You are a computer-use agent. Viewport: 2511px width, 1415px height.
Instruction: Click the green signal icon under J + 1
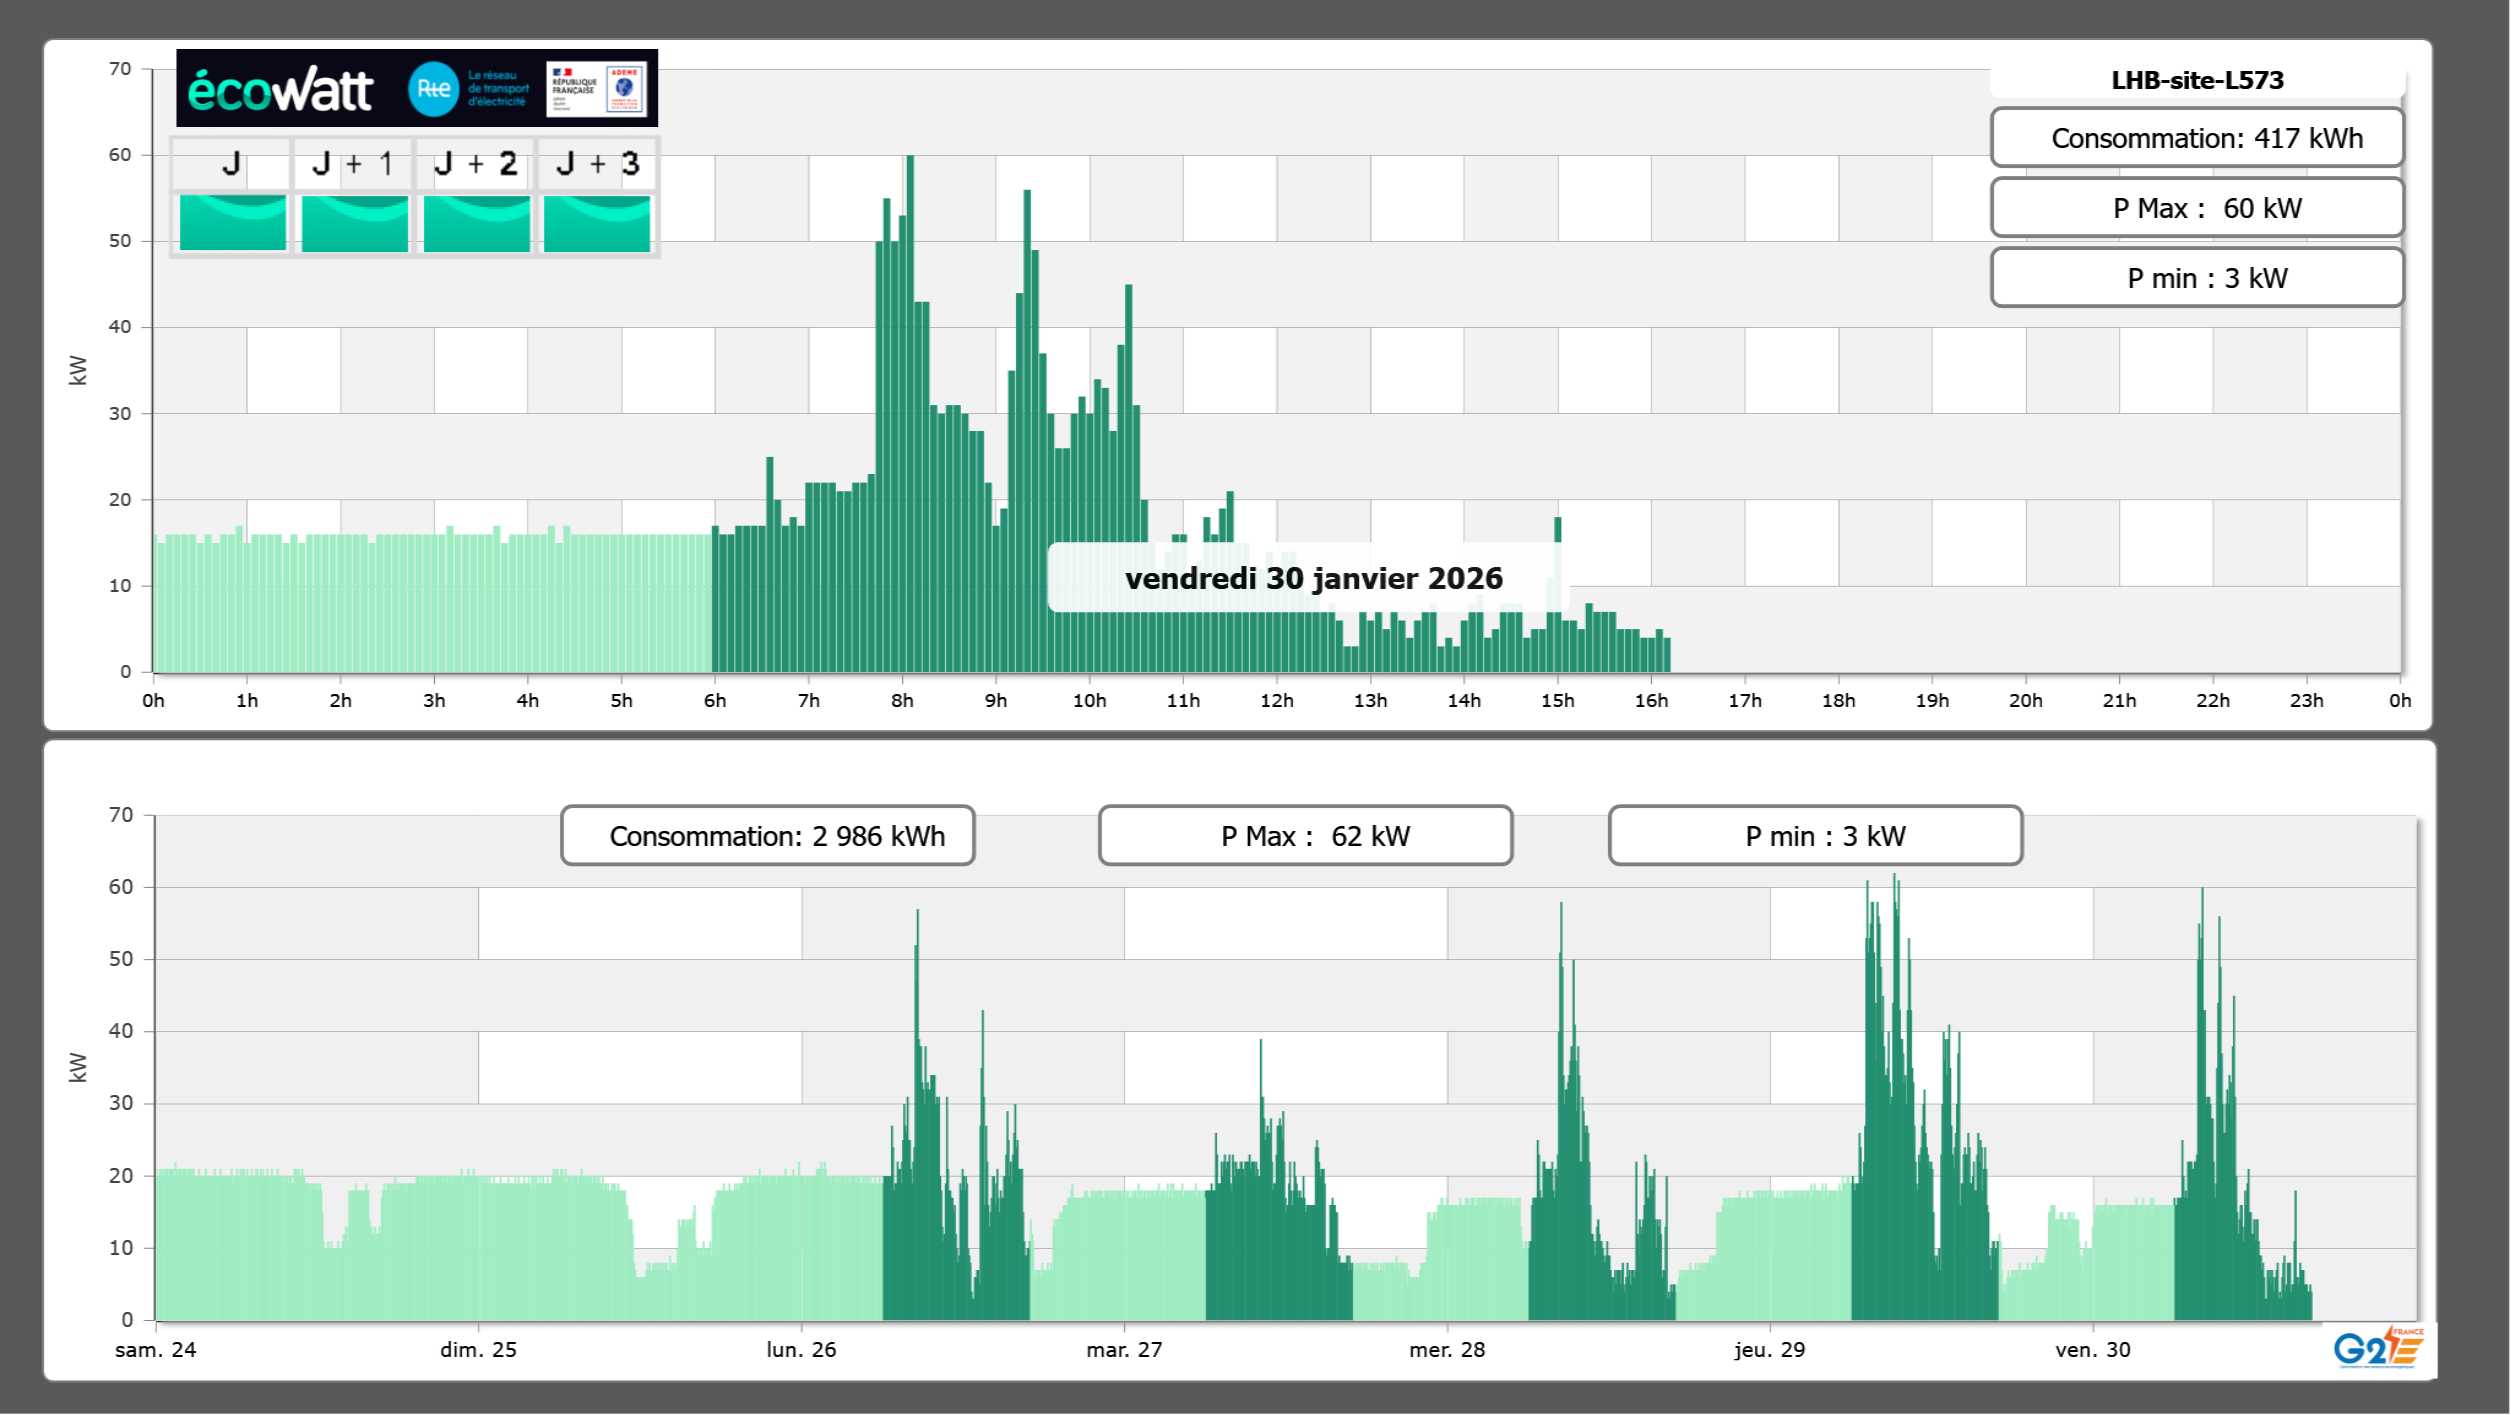pos(354,222)
